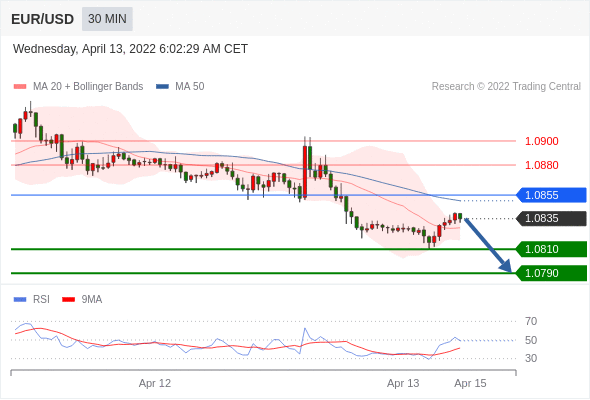This screenshot has height=400, width=590.
Task: Click the RSI 30 level label
Action: point(531,358)
